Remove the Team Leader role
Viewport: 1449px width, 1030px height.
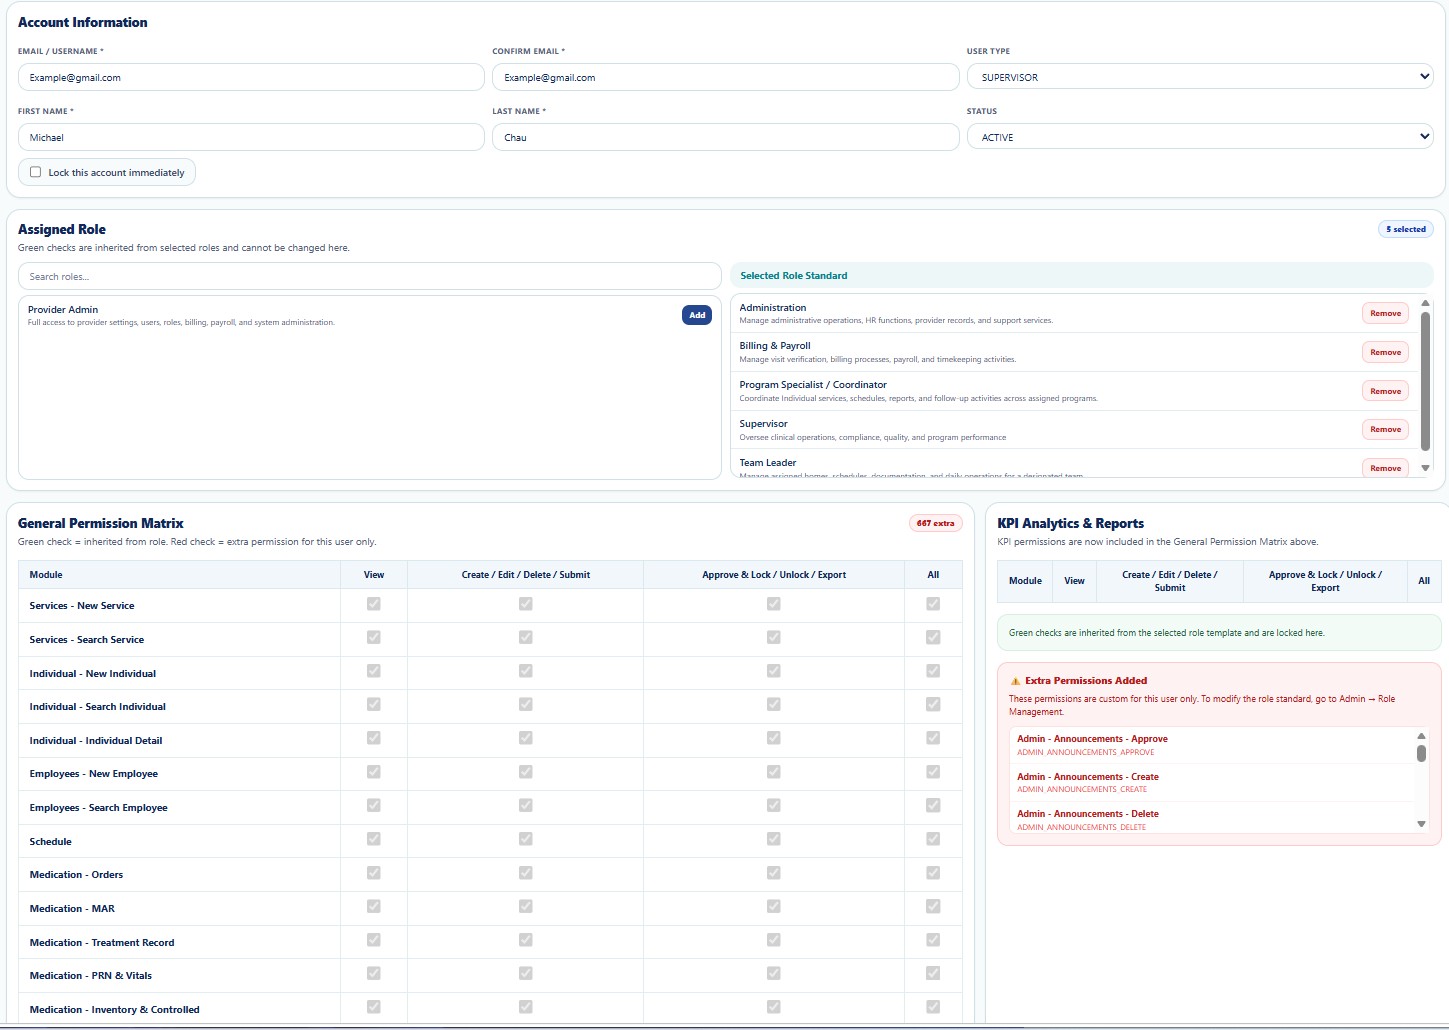click(1385, 468)
